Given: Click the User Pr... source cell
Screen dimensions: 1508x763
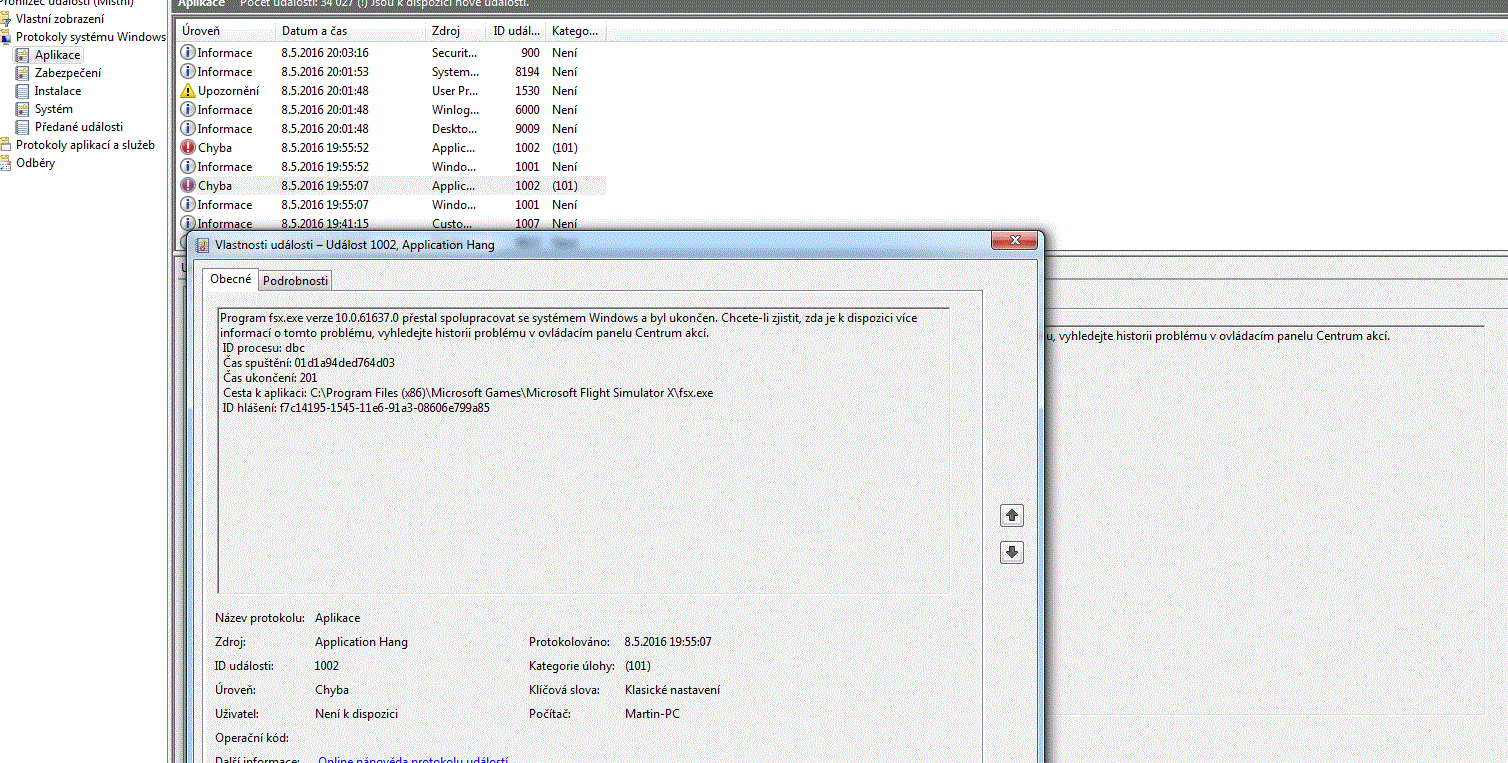Looking at the screenshot, I should (x=455, y=91).
